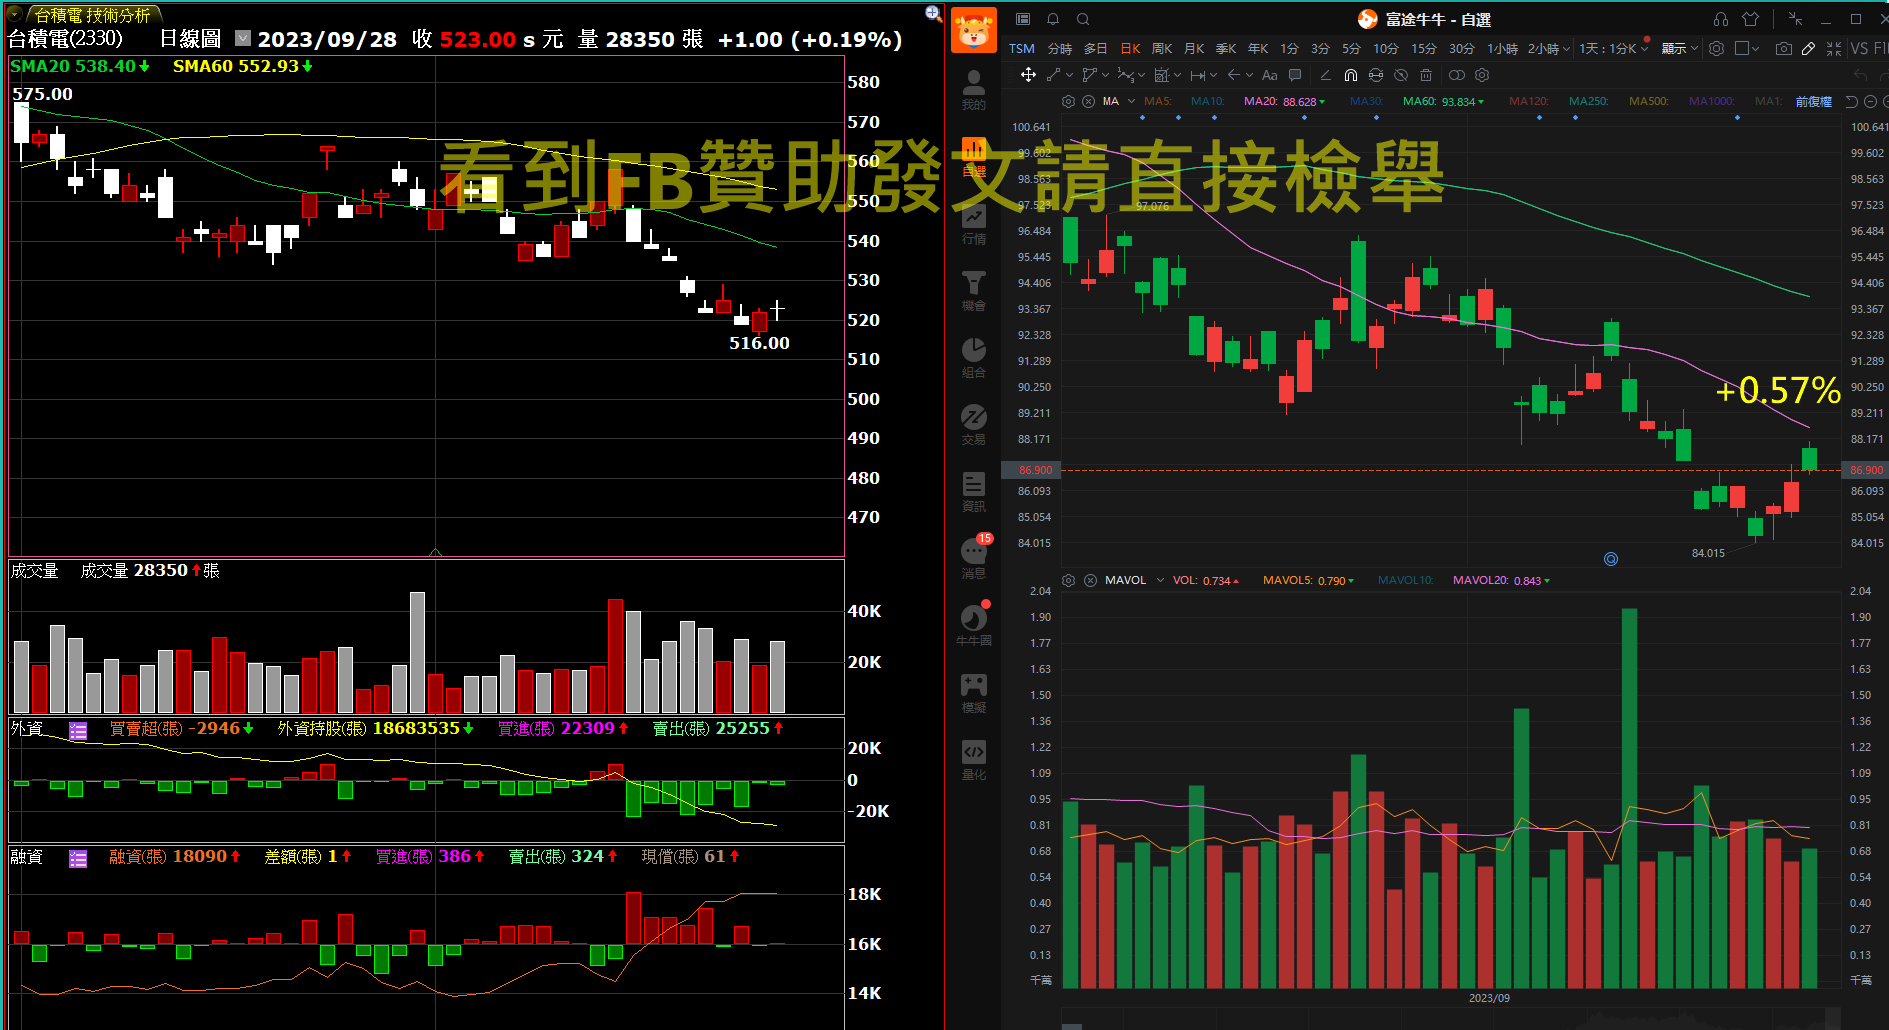The height and width of the screenshot is (1030, 1889).
Task: Open the 行情 market sidebar icon
Action: pos(974,223)
